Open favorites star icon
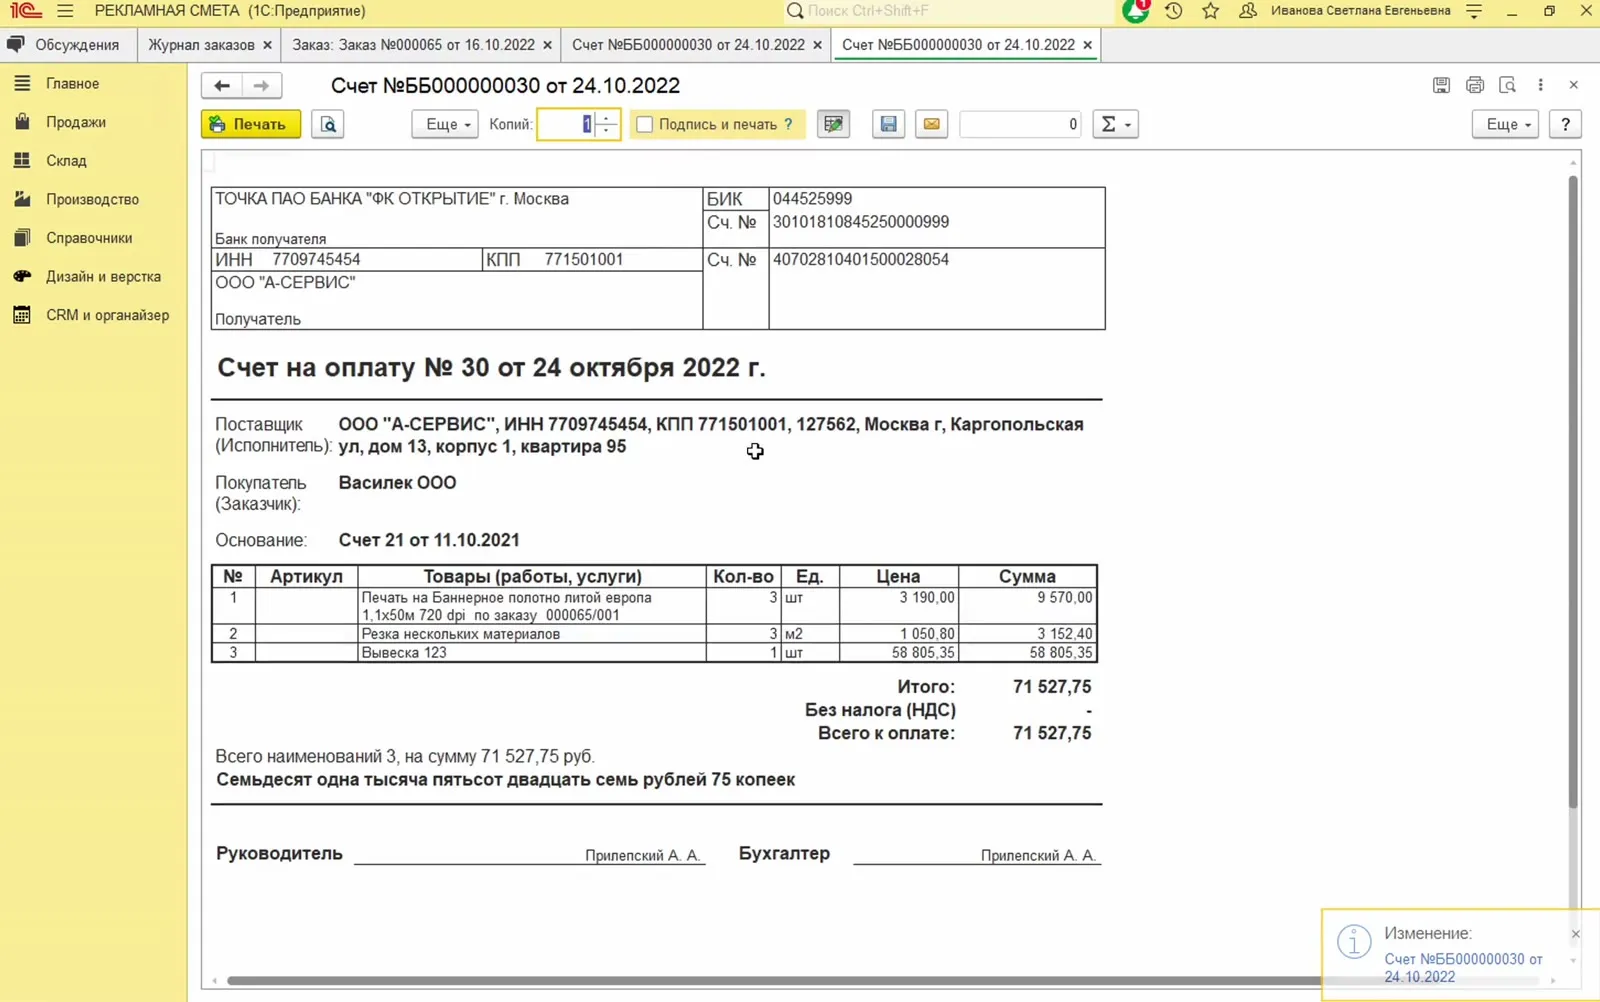Image resolution: width=1600 pixels, height=1002 pixels. tap(1210, 11)
